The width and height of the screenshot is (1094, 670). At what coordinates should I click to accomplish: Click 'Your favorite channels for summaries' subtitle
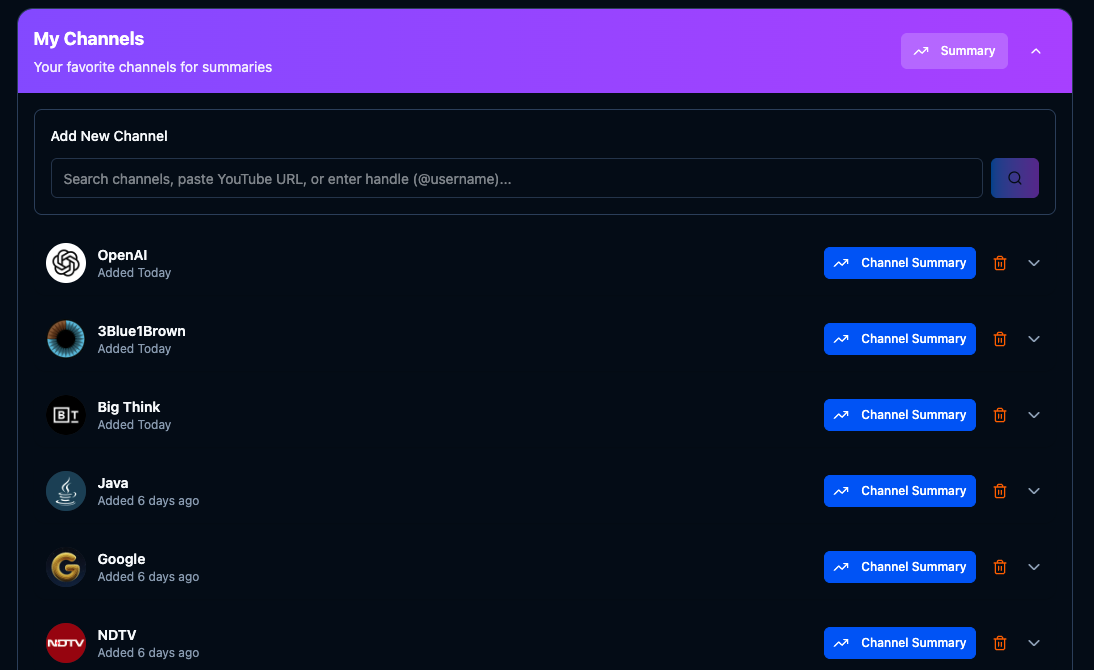point(153,67)
